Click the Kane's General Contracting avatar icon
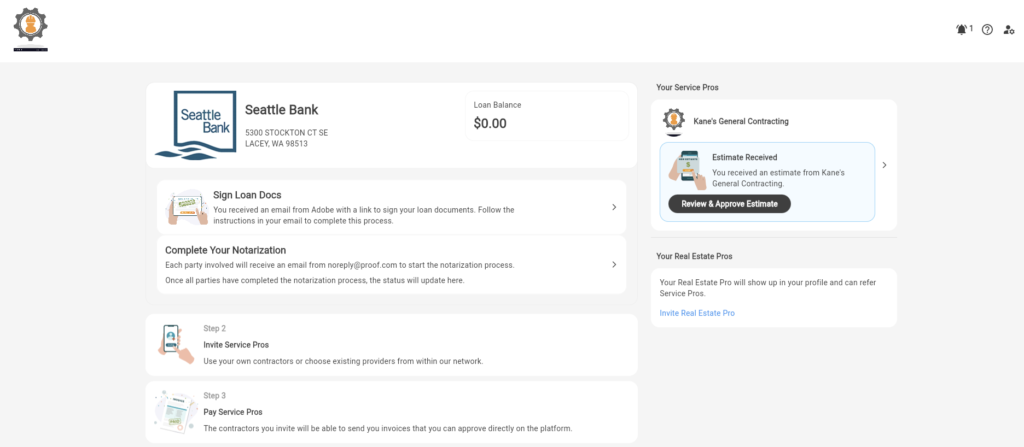The height and width of the screenshot is (447, 1024). coord(674,121)
